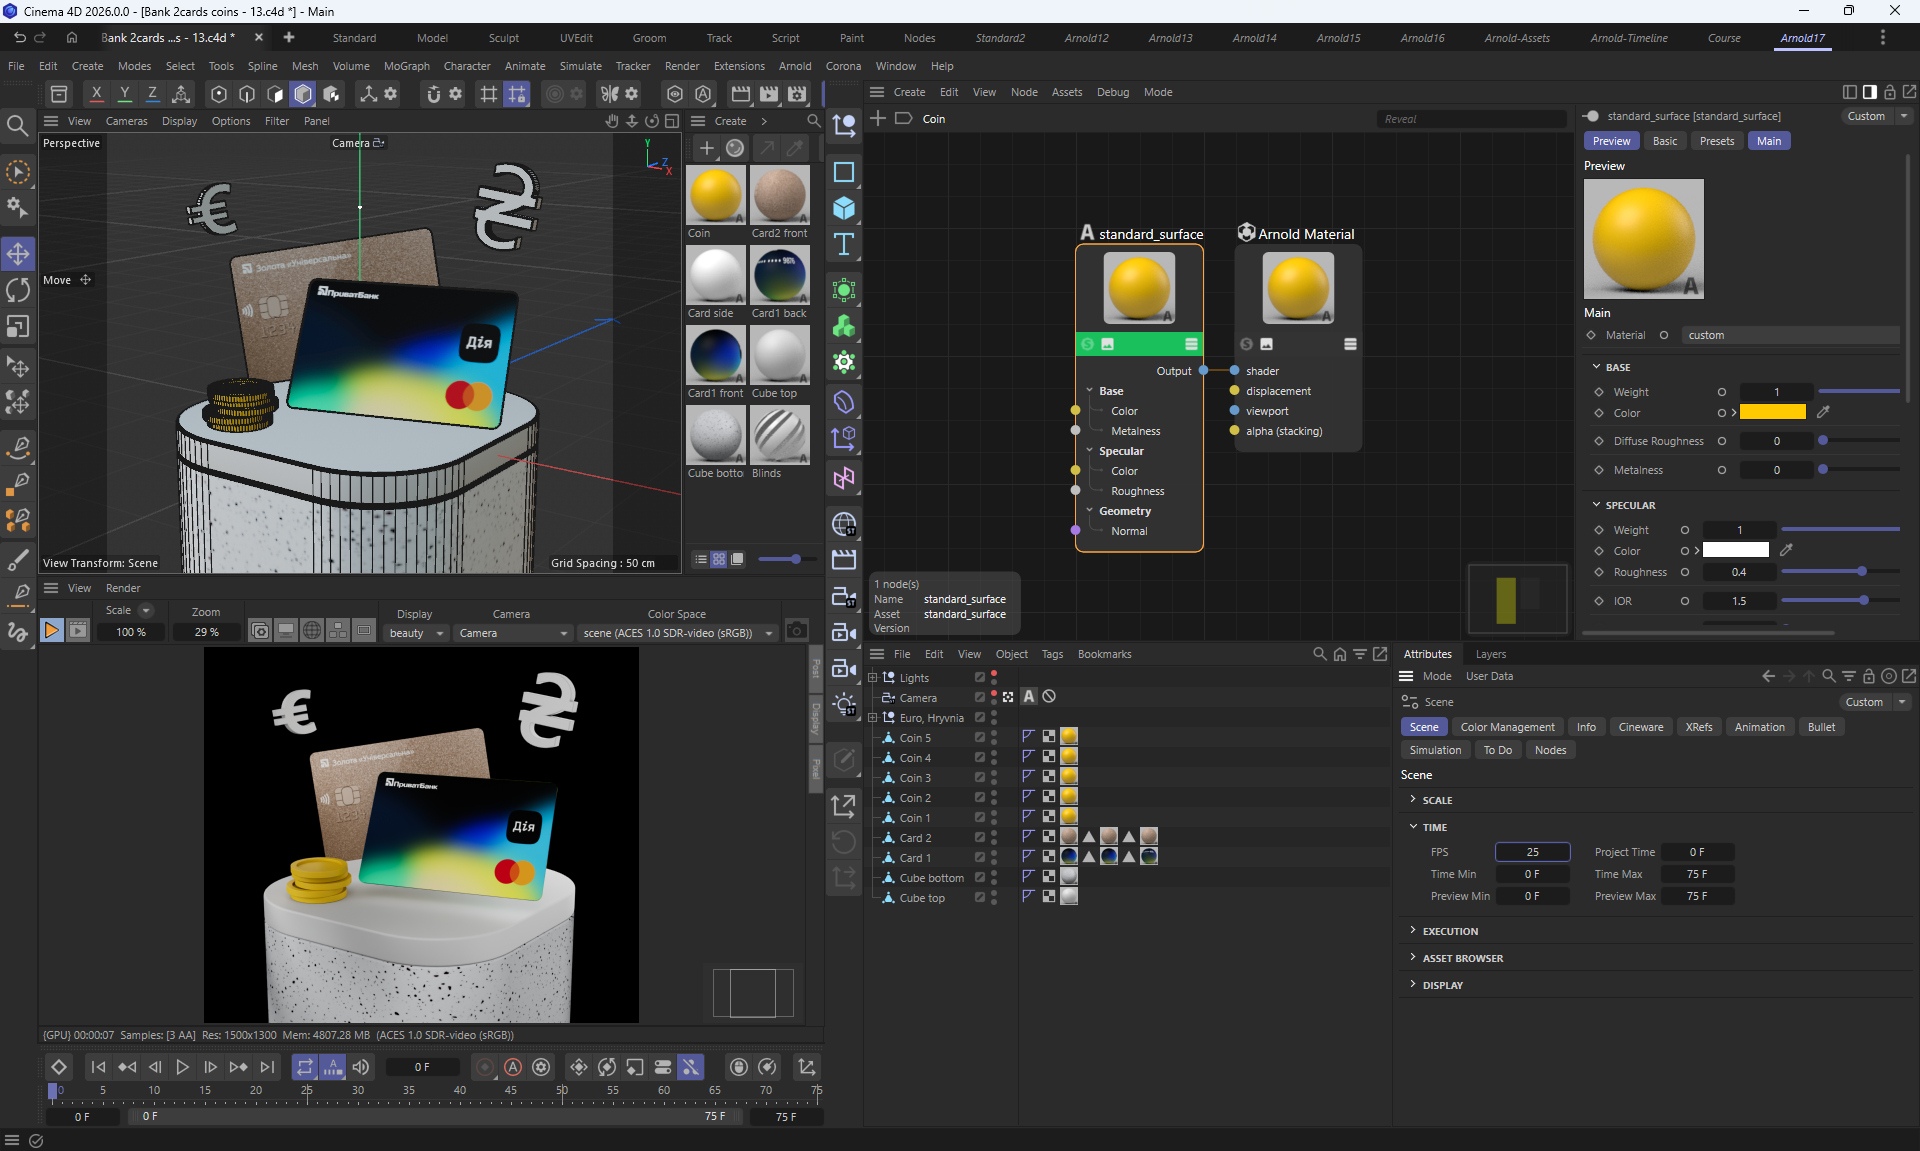
Task: Click the Presets button in material
Action: [x=1716, y=141]
